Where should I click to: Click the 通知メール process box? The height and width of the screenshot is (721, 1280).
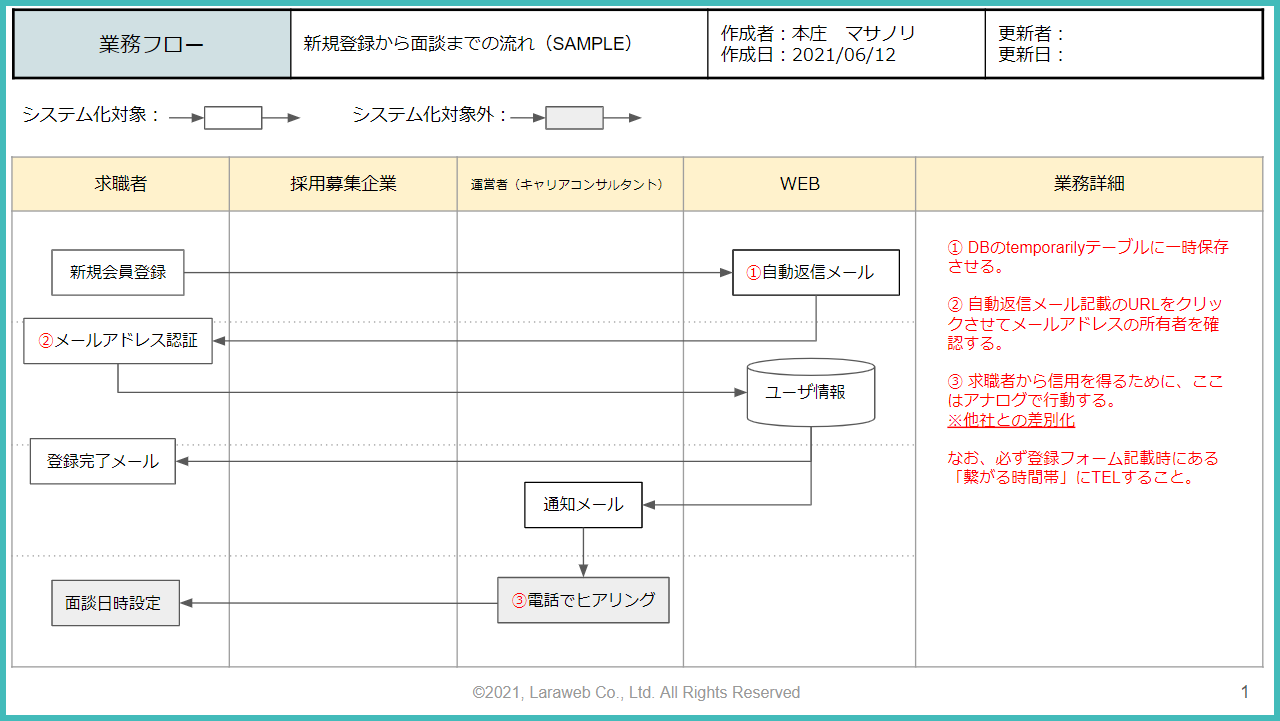583,505
